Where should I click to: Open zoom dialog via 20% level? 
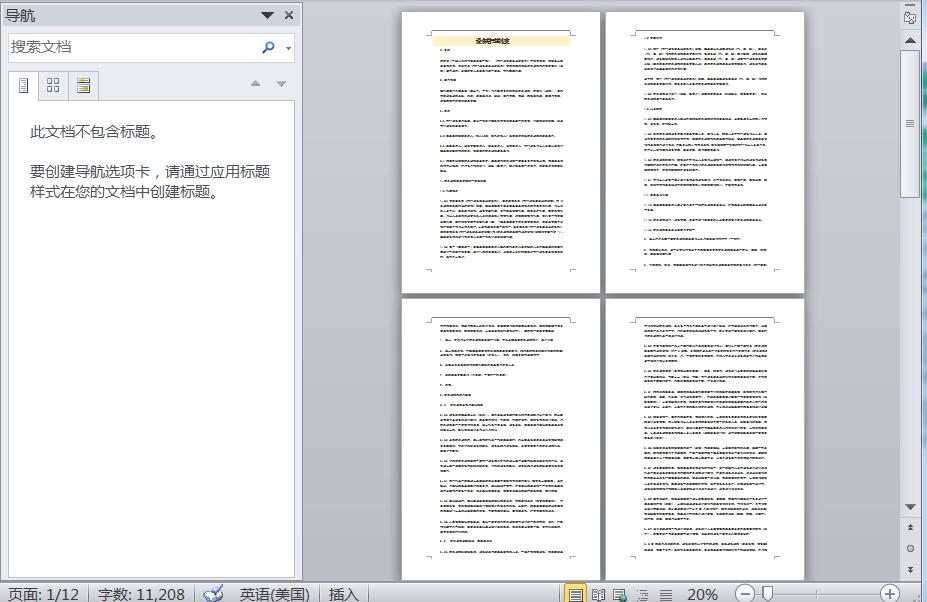coord(702,594)
